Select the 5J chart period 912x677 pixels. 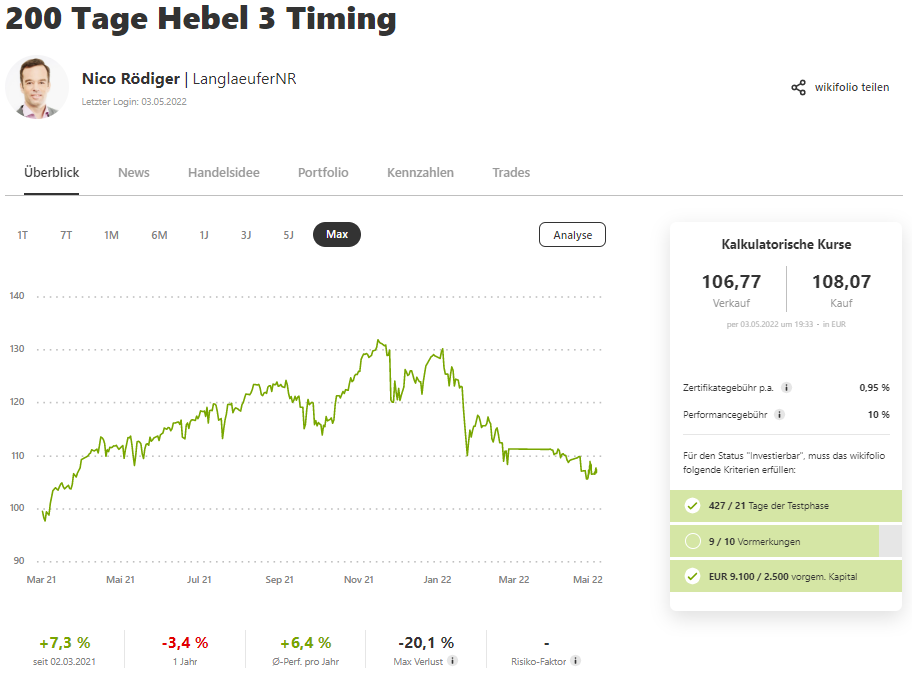tap(288, 235)
